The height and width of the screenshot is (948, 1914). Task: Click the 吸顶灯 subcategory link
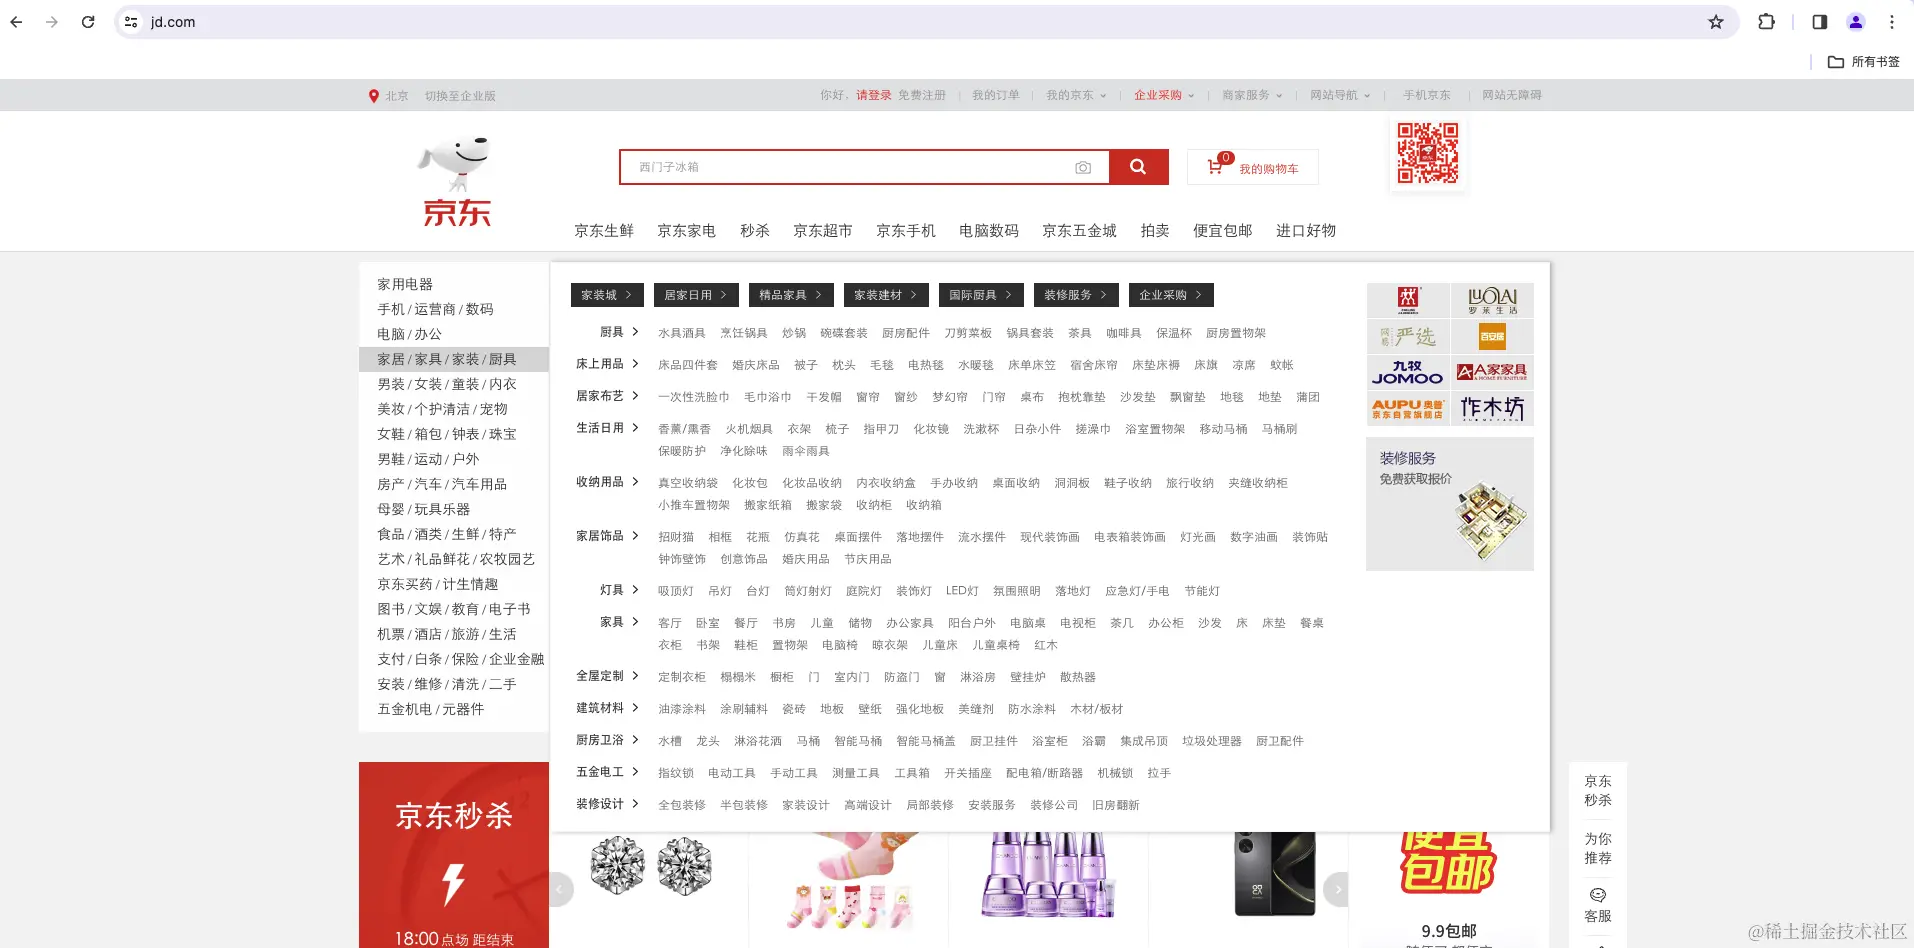(676, 591)
